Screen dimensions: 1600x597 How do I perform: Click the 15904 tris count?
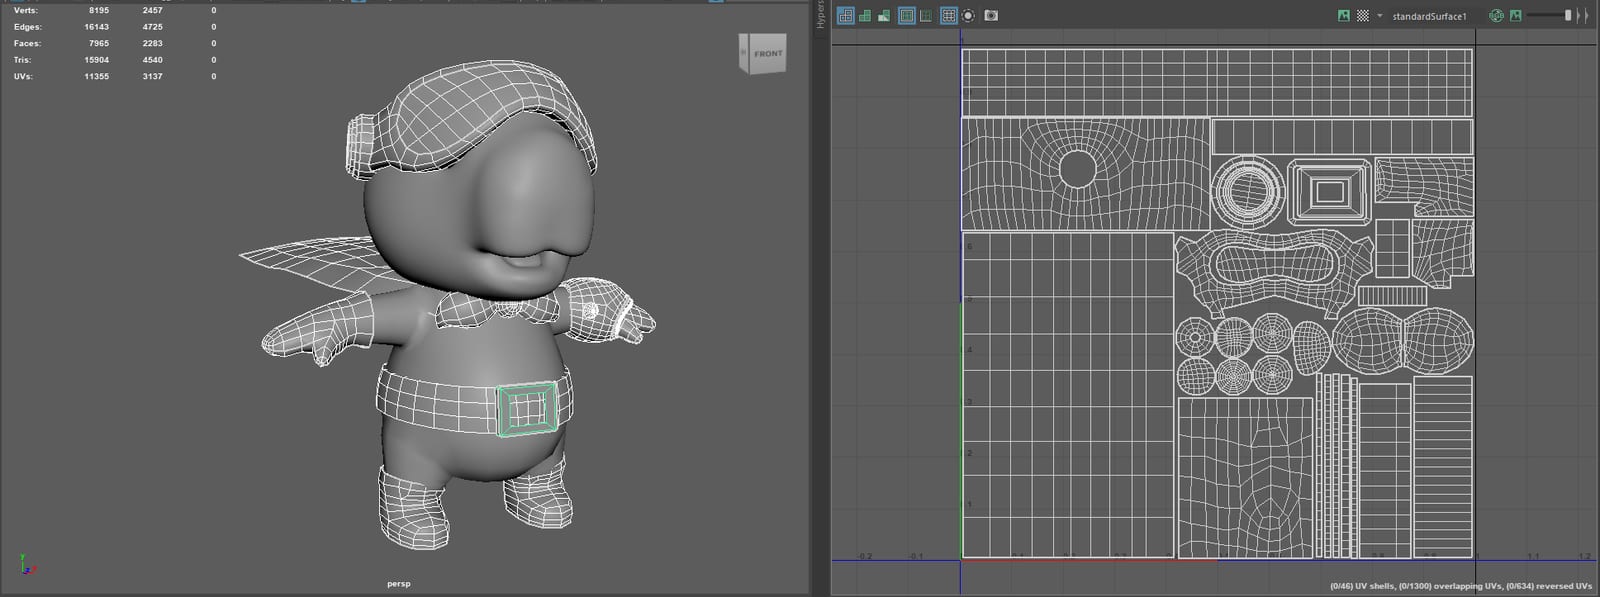click(96, 60)
